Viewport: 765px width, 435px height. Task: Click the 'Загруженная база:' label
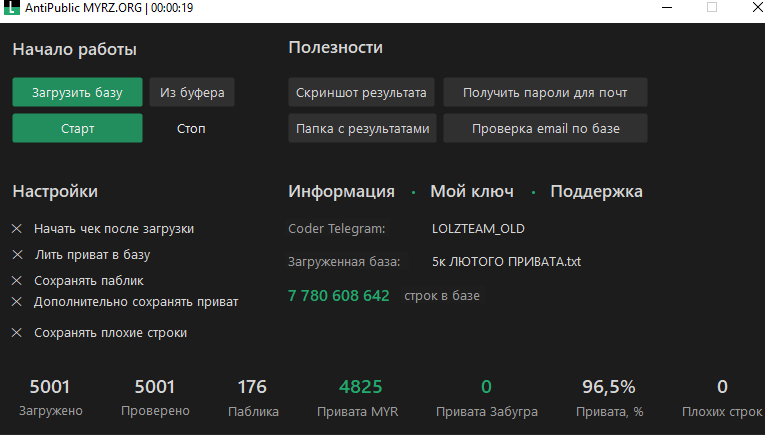[x=344, y=261]
